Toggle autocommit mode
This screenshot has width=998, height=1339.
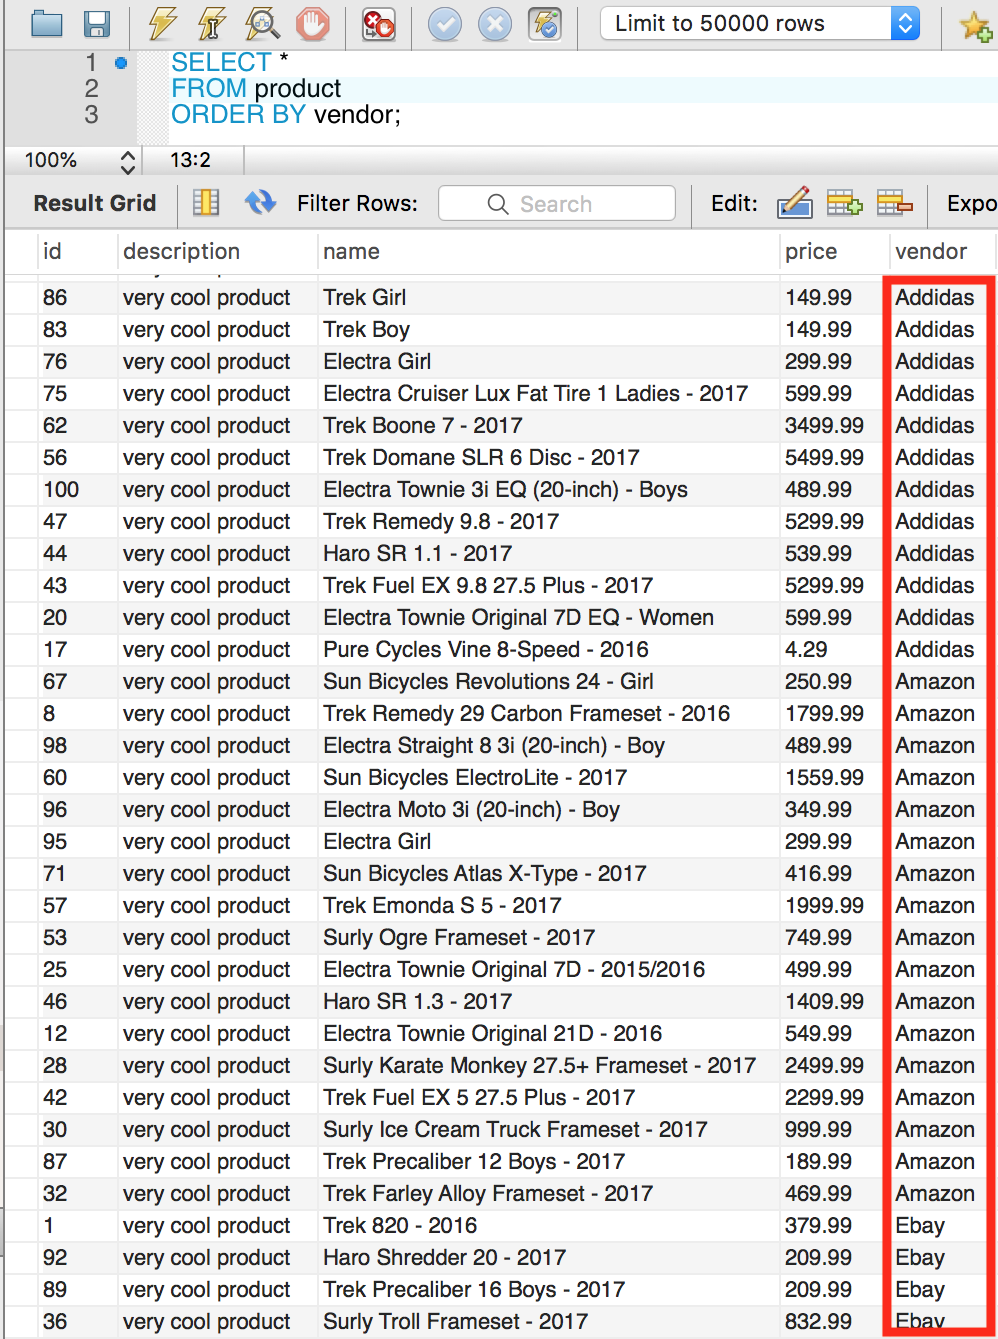click(x=545, y=23)
